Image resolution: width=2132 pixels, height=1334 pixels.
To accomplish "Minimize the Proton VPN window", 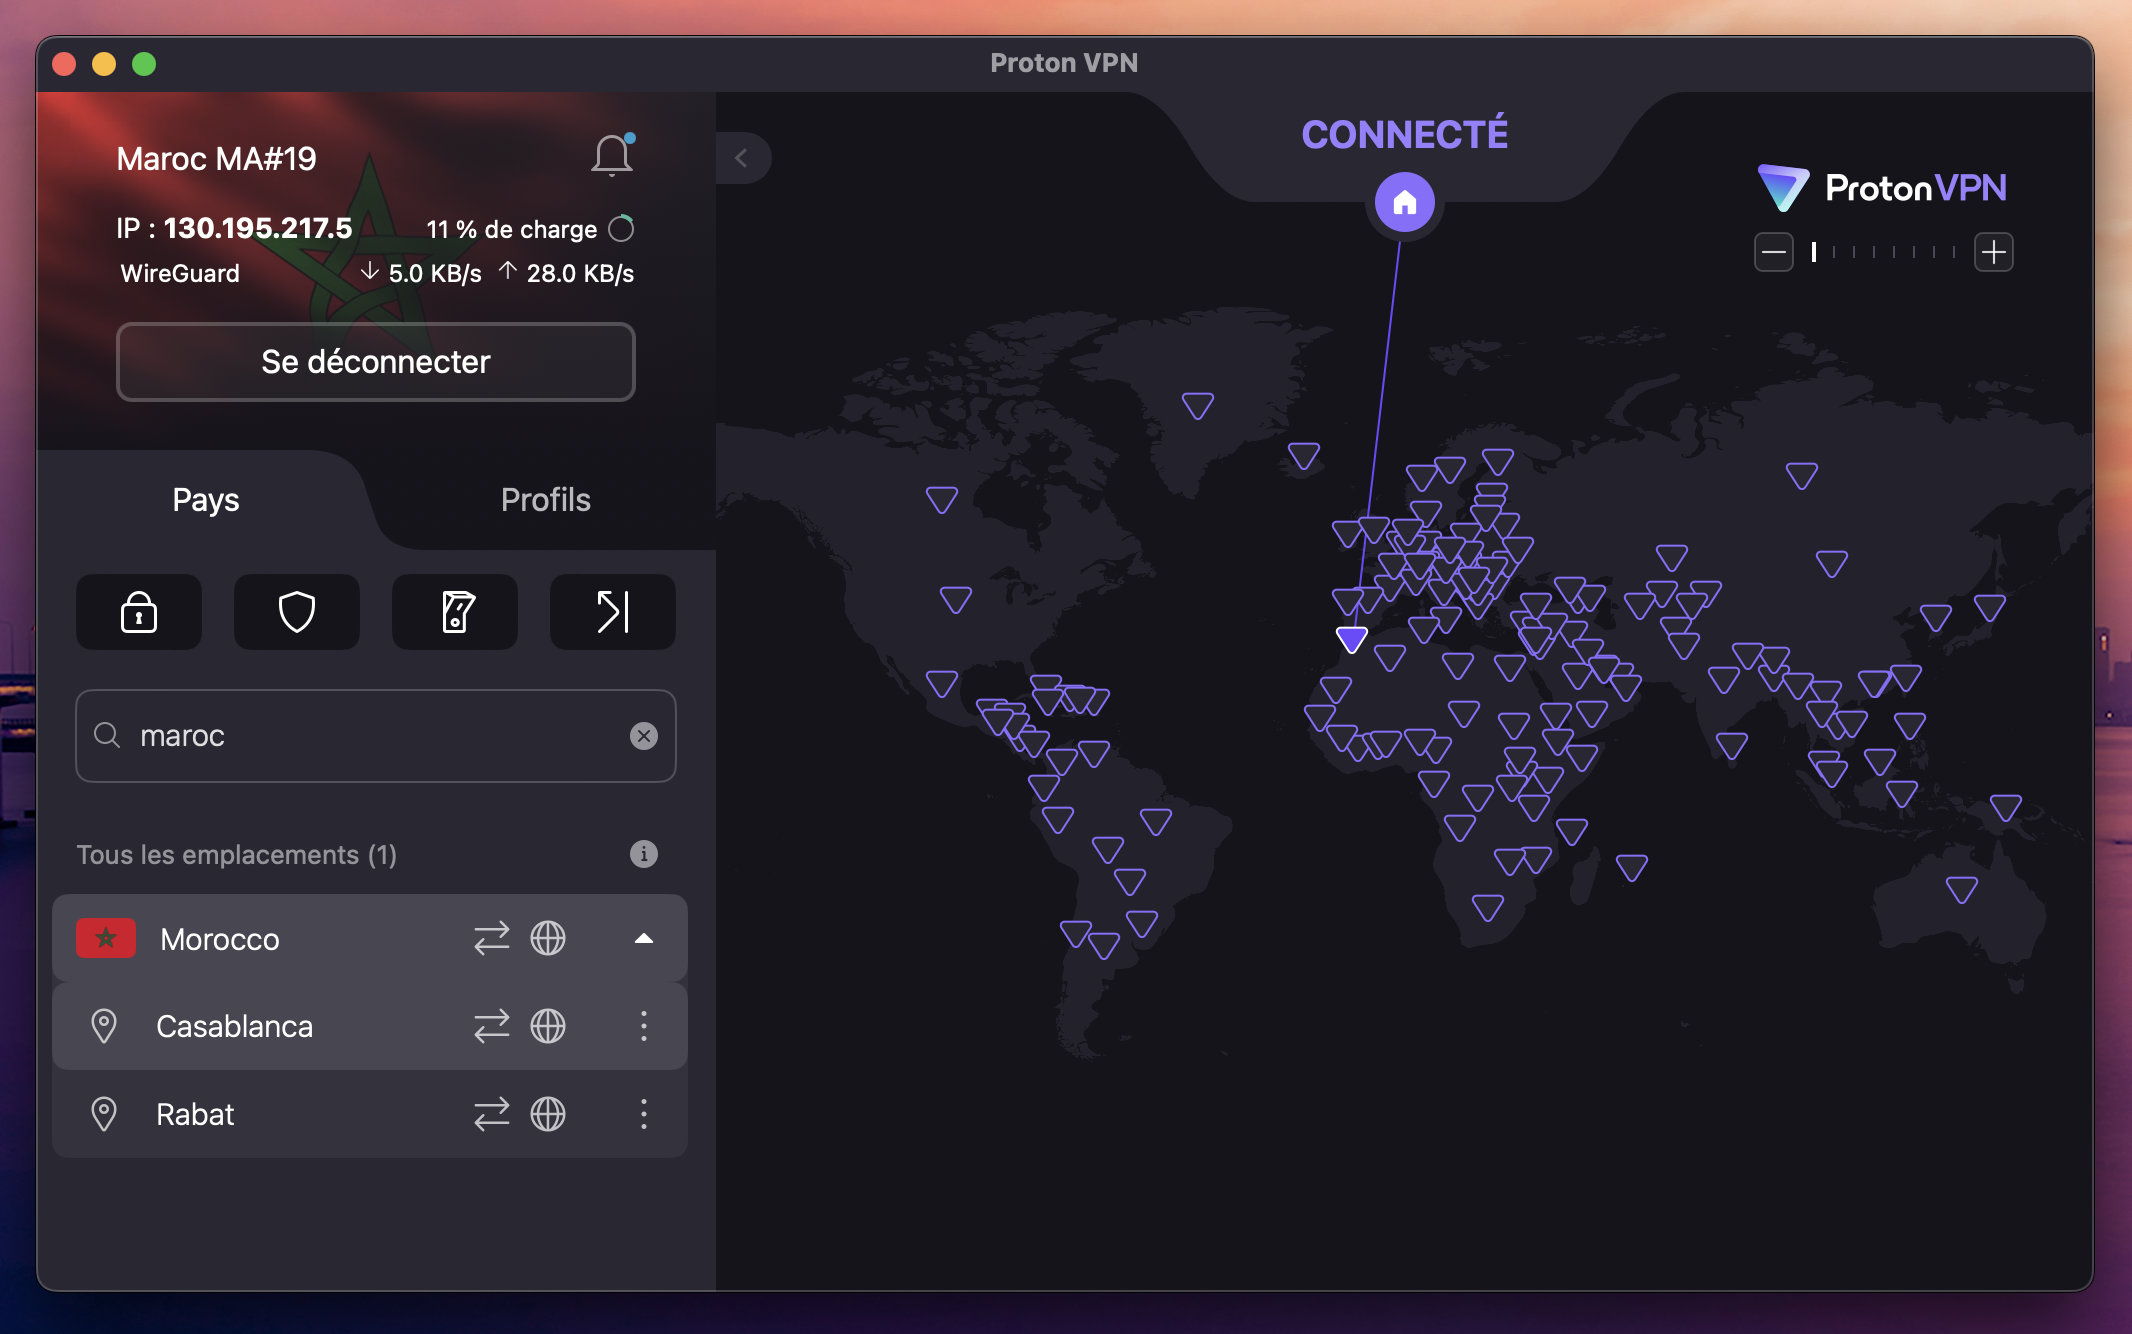I will 104,64.
